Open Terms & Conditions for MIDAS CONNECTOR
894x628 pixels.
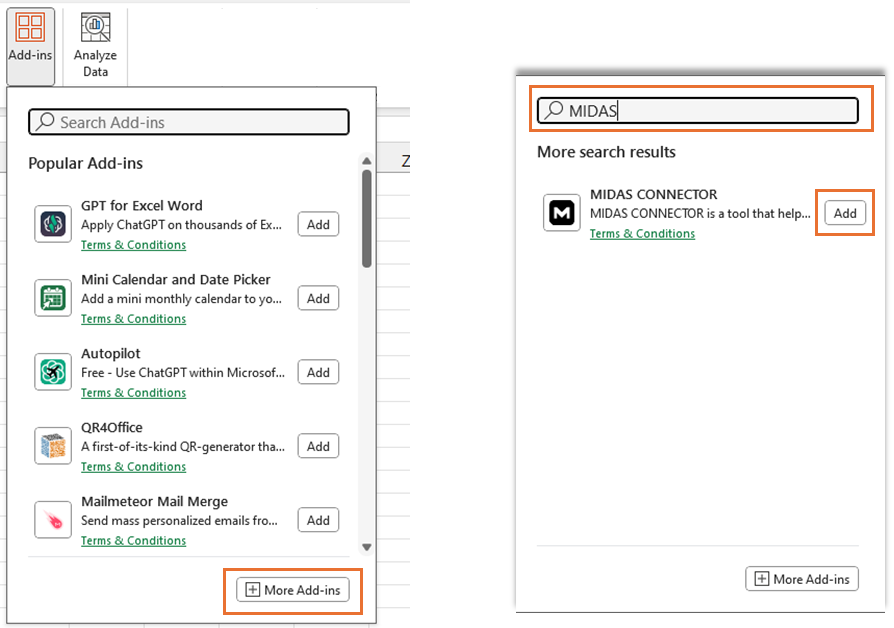point(642,234)
